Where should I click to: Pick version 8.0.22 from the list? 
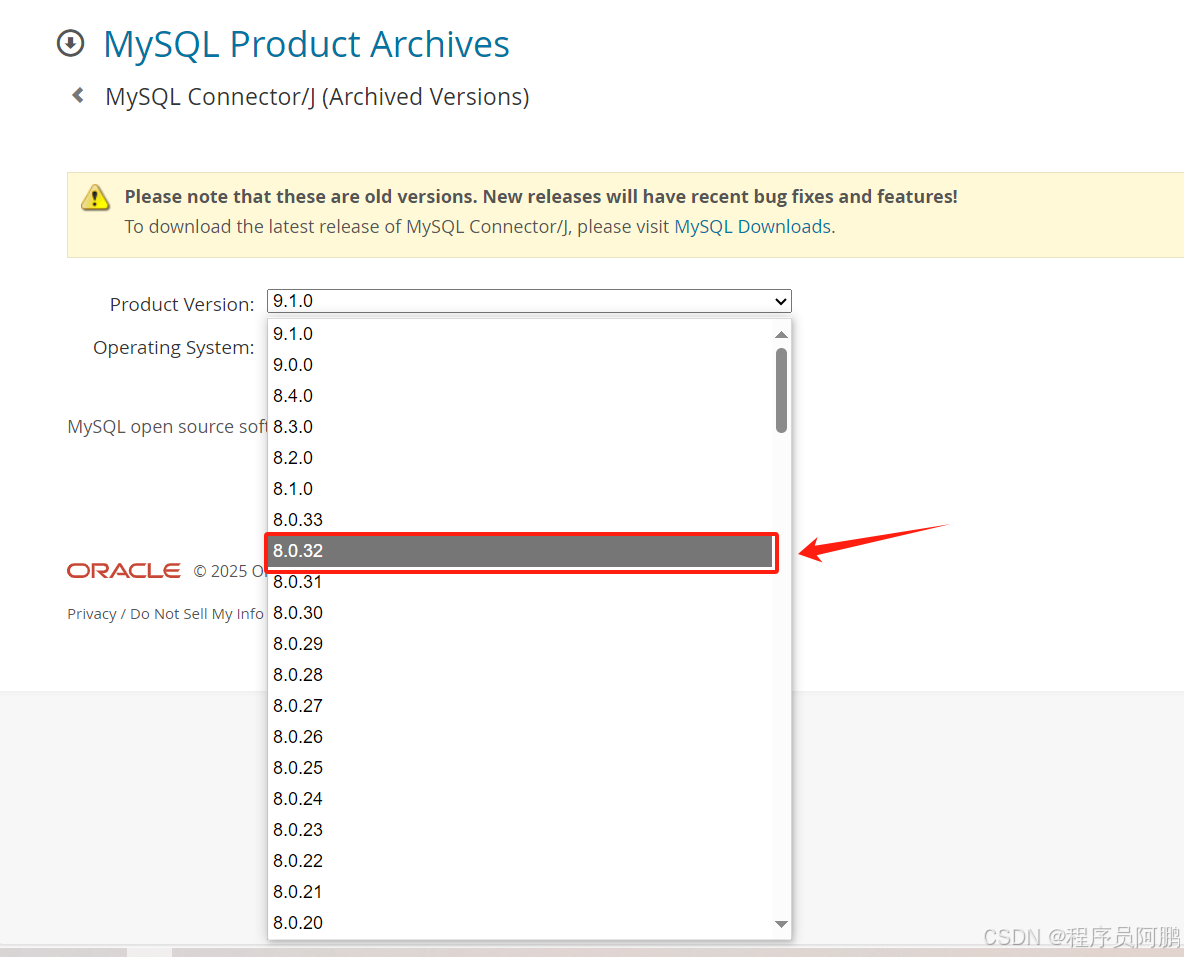(521, 861)
